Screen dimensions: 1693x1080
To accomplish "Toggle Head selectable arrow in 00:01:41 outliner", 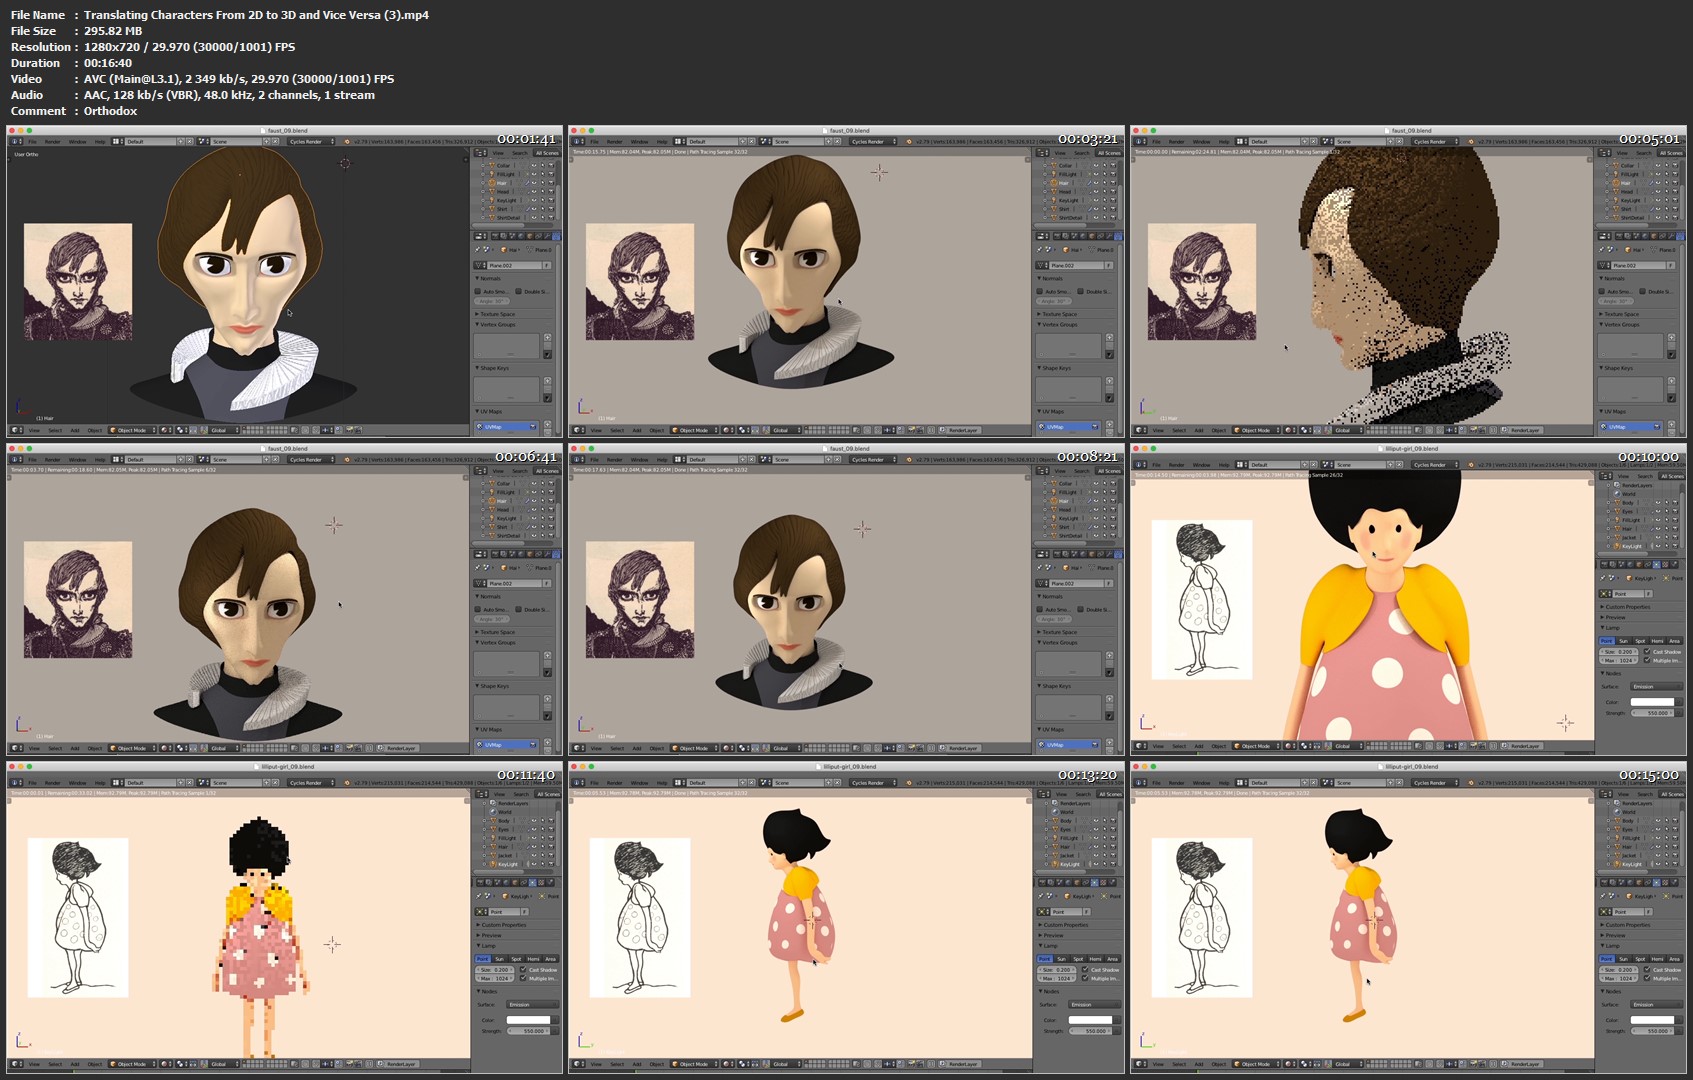I will point(543,191).
